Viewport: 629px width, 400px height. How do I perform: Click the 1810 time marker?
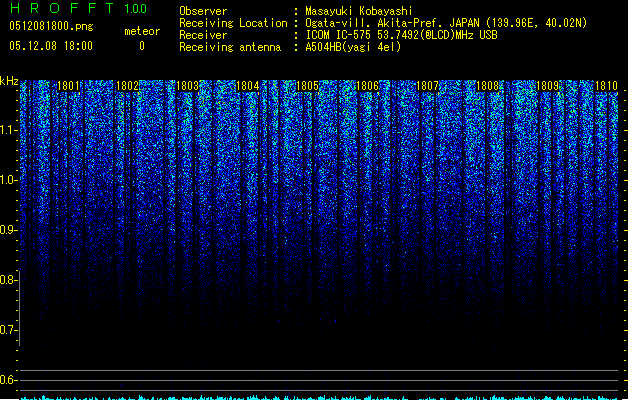point(606,86)
